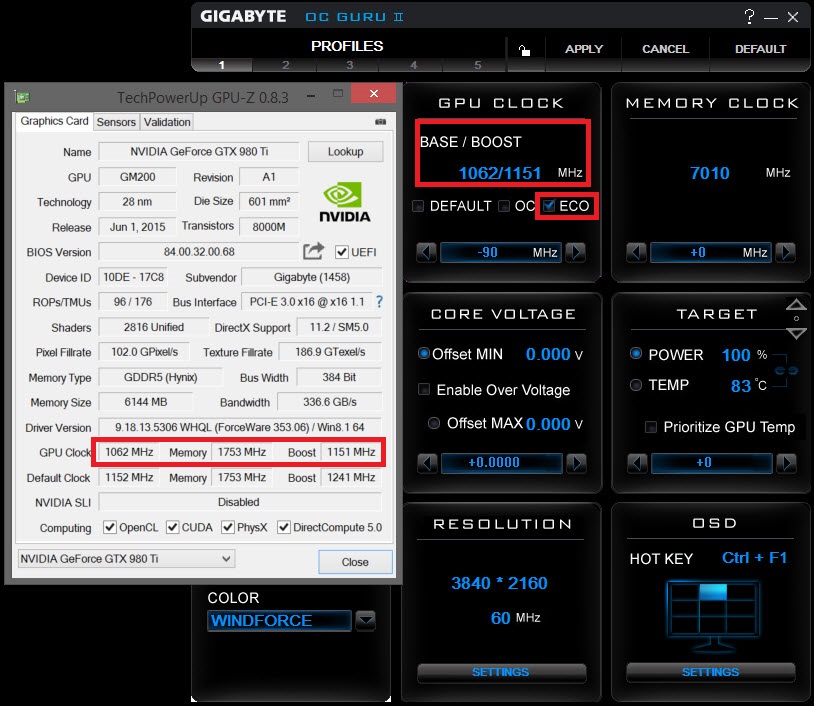Image resolution: width=814 pixels, height=706 pixels.
Task: Click the OC Guru help question mark icon
Action: click(749, 17)
